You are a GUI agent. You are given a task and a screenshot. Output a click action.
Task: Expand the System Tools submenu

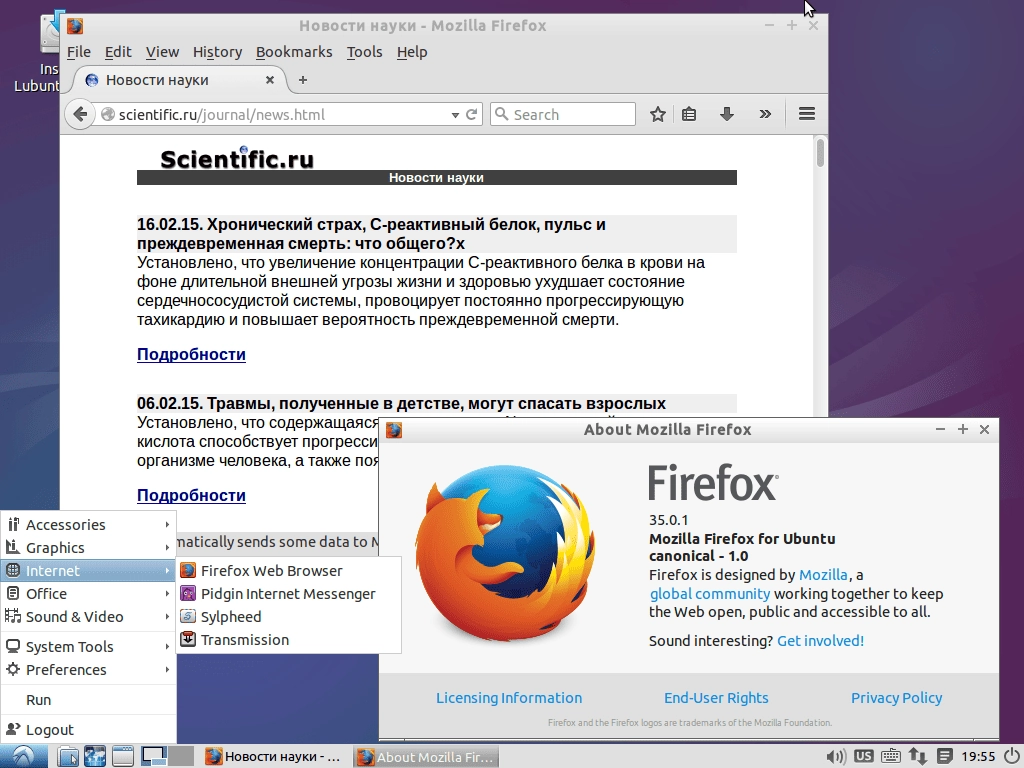tap(89, 647)
